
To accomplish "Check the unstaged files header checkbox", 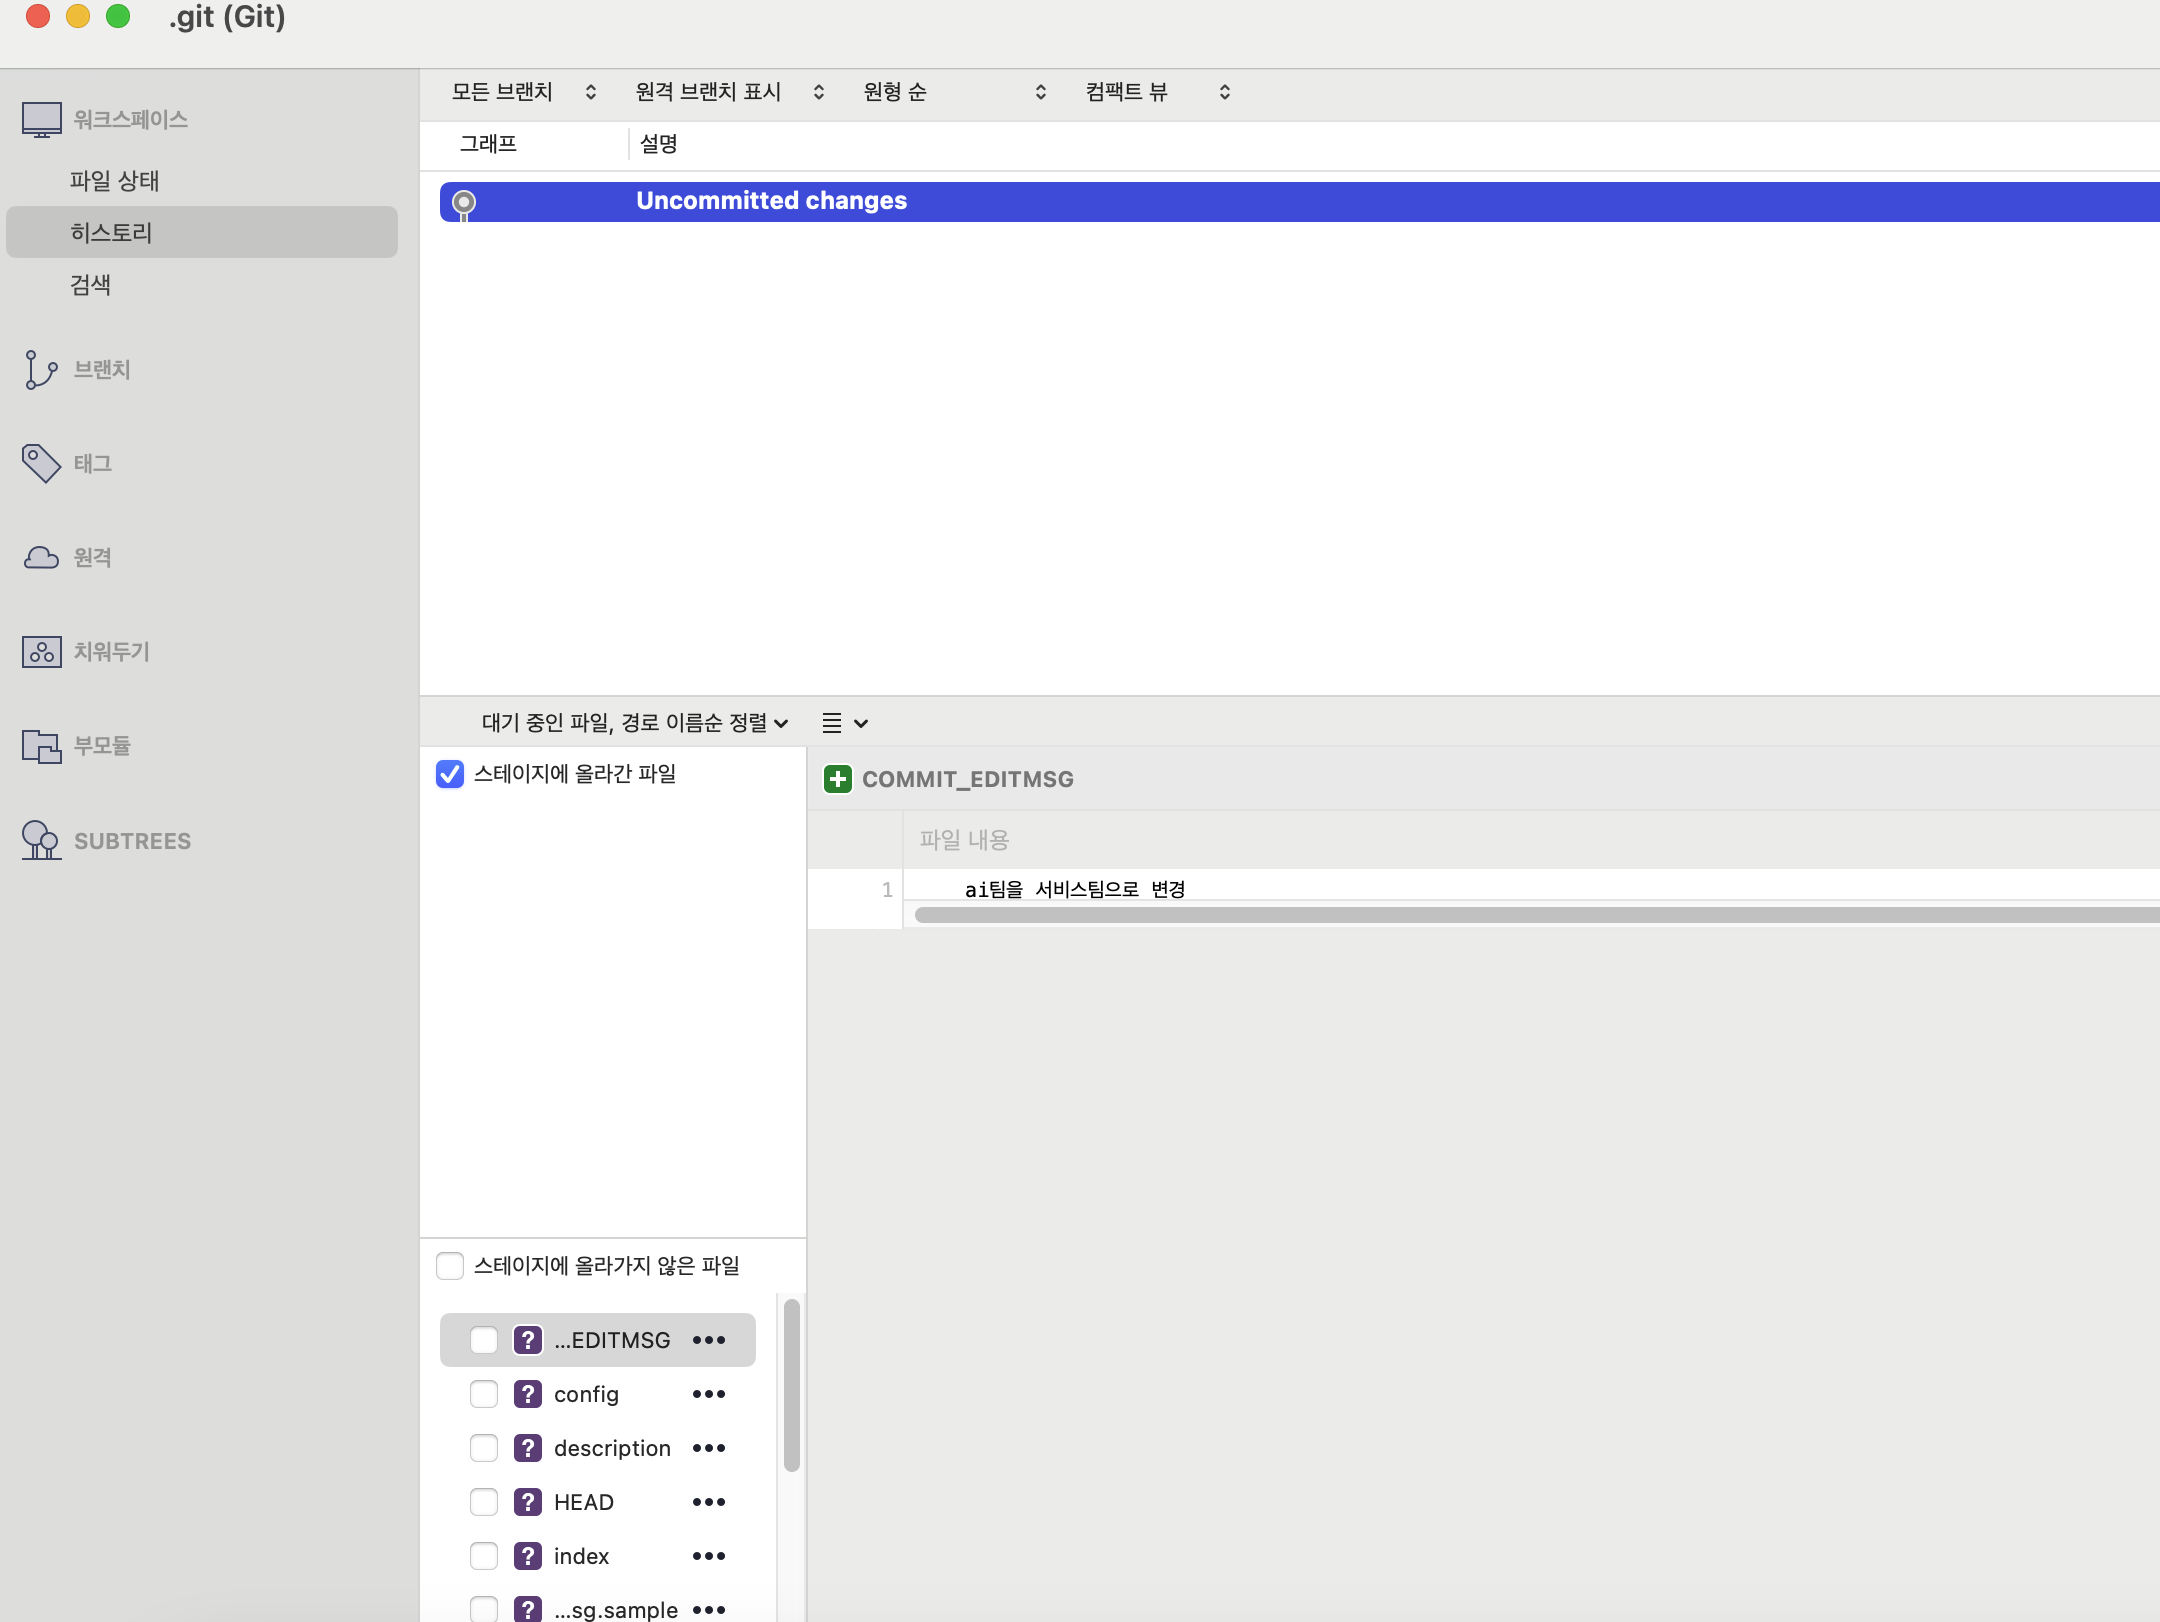I will point(450,1266).
